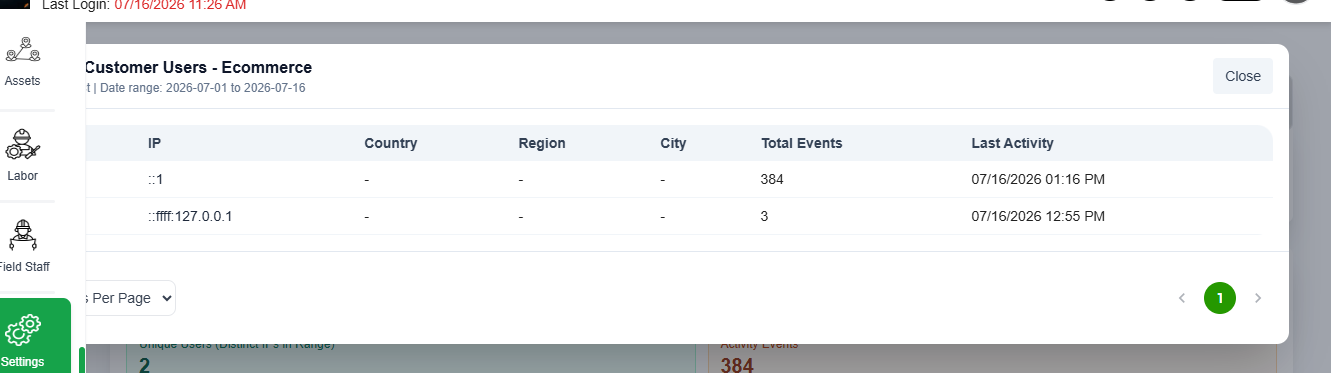Go to next page chevron
The image size is (1331, 373).
pyautogui.click(x=1258, y=298)
